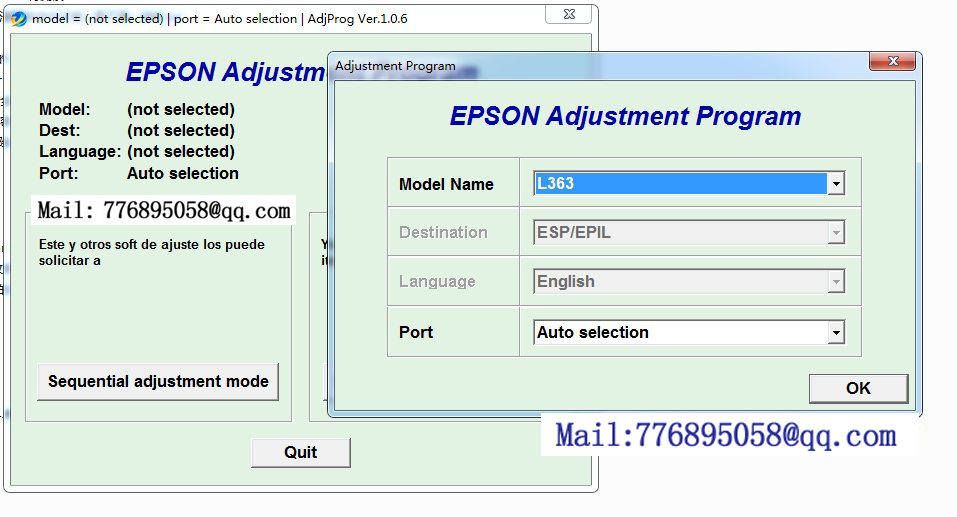Click the EPSON Adjustment Program dialog heading
The image size is (957, 517).
(x=625, y=116)
